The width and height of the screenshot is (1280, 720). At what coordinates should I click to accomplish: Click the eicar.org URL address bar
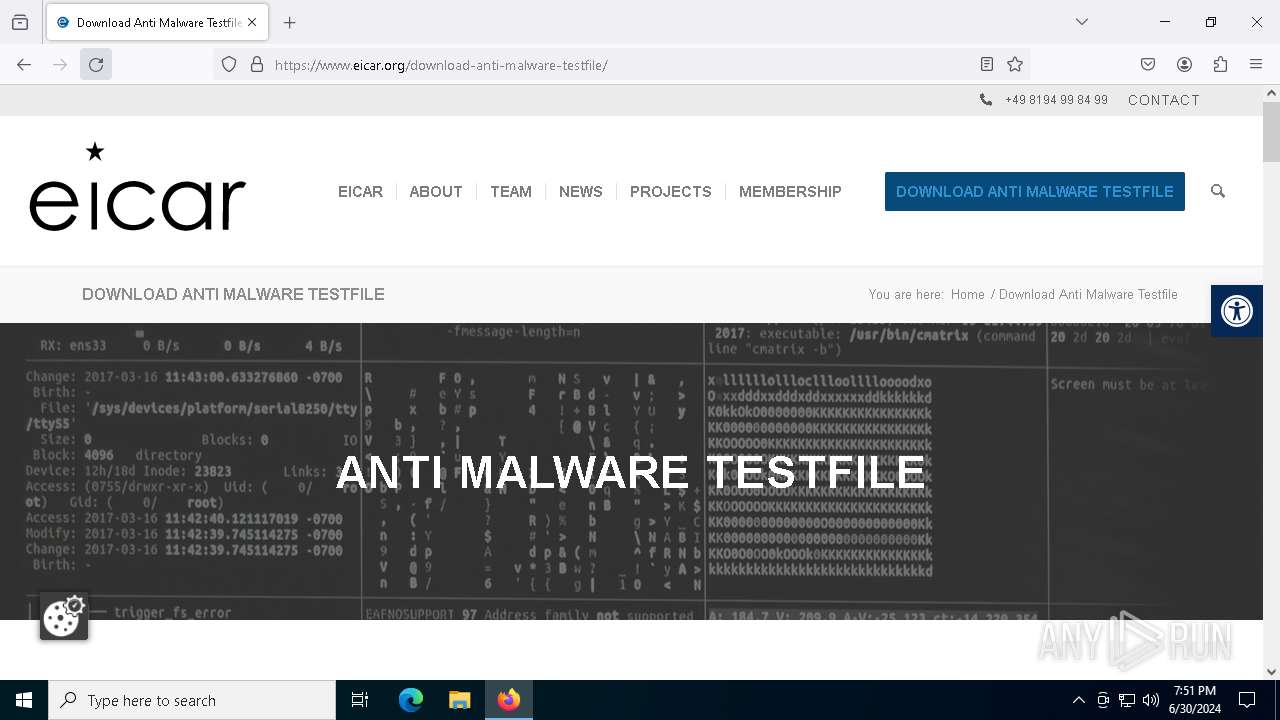(620, 65)
